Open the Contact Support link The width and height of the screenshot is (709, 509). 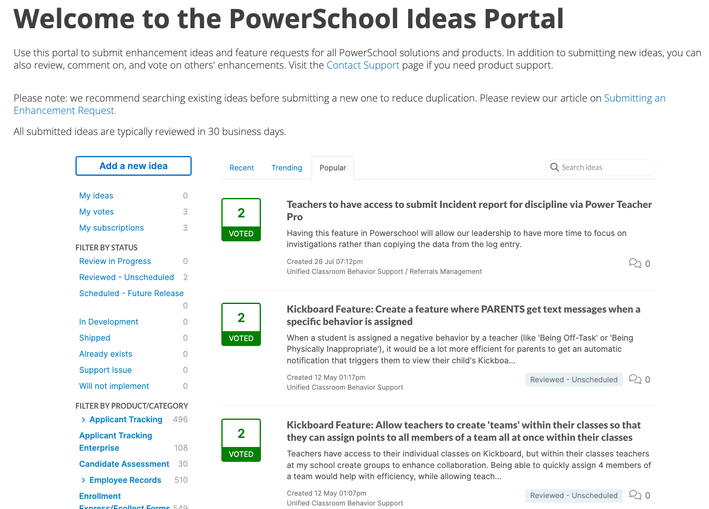click(x=365, y=65)
